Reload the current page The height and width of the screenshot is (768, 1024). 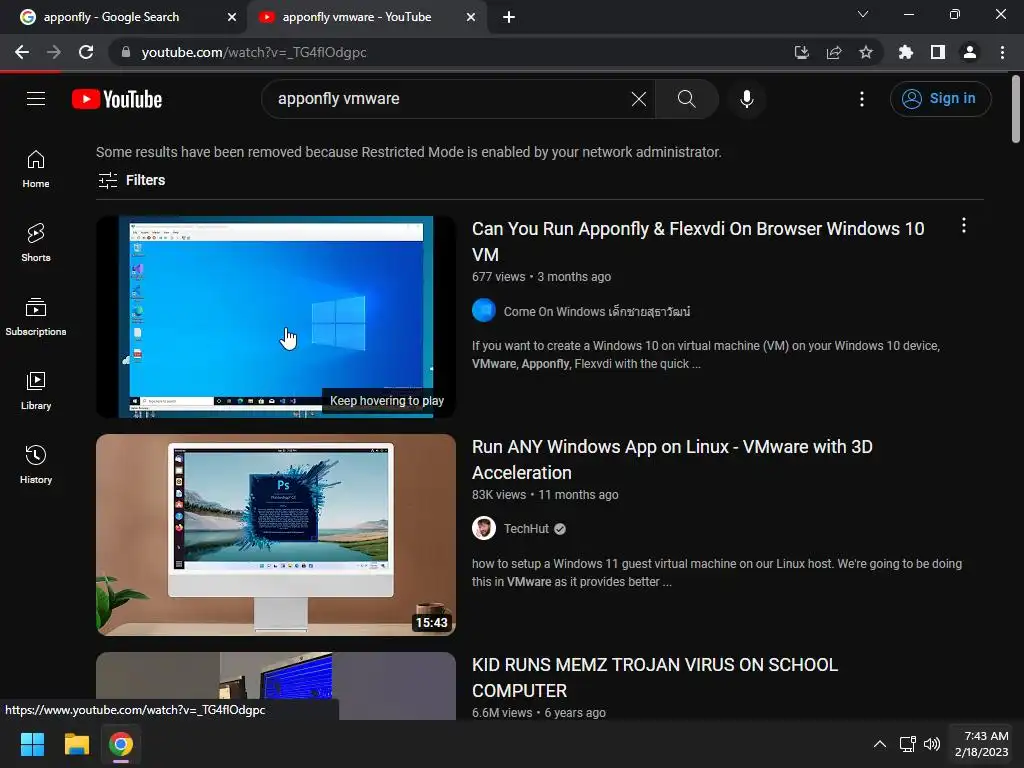pos(86,52)
